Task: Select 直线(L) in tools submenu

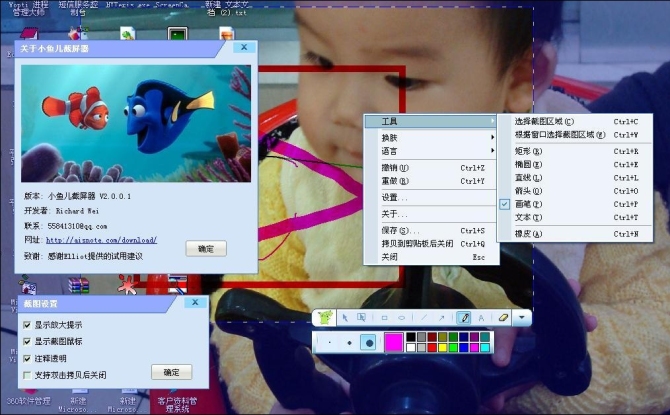Action: (x=575, y=177)
